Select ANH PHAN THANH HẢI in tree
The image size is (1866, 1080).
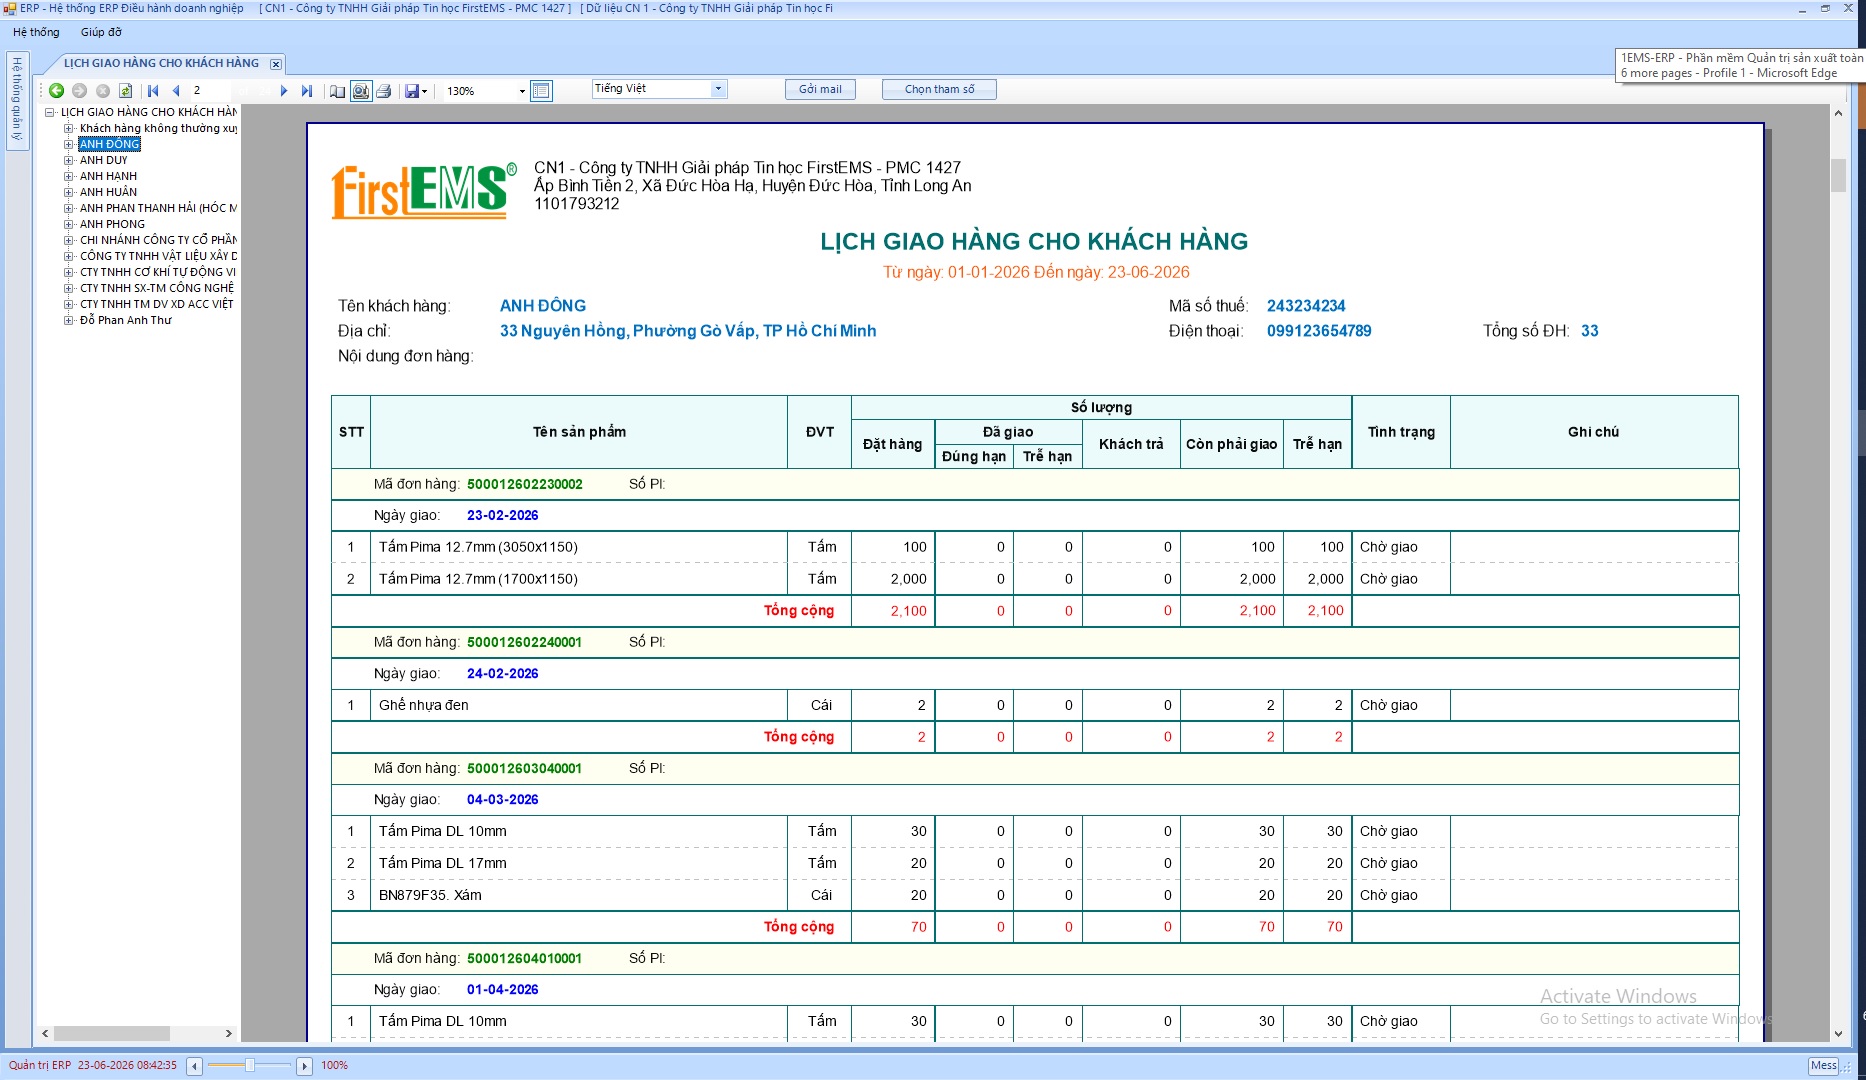coord(158,208)
